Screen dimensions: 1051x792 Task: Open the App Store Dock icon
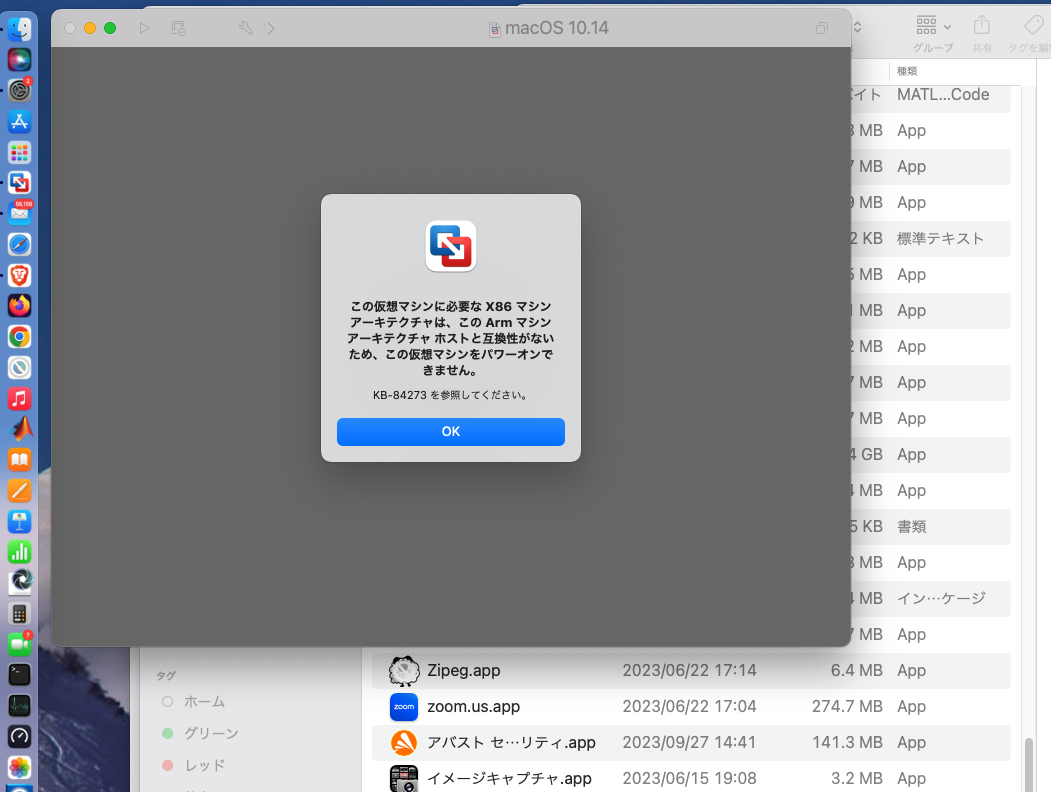[19, 121]
